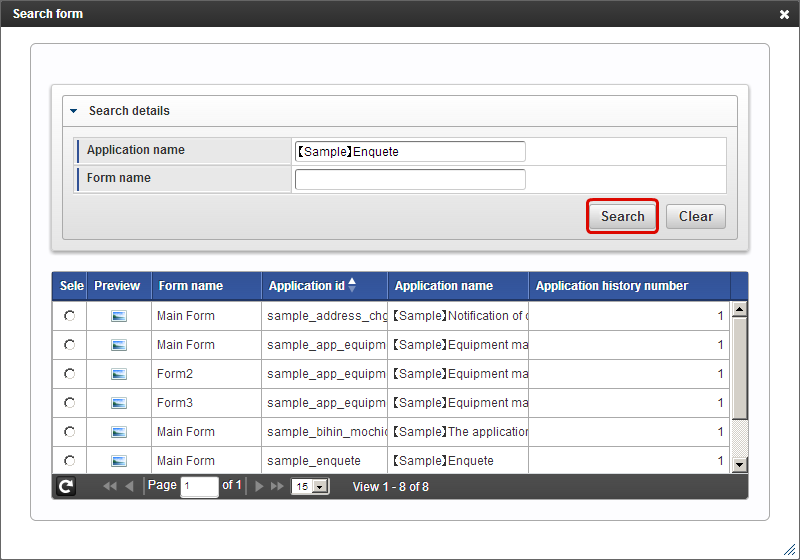Click preview icon in Form2 row
This screenshot has width=800, height=560.
[x=119, y=374]
